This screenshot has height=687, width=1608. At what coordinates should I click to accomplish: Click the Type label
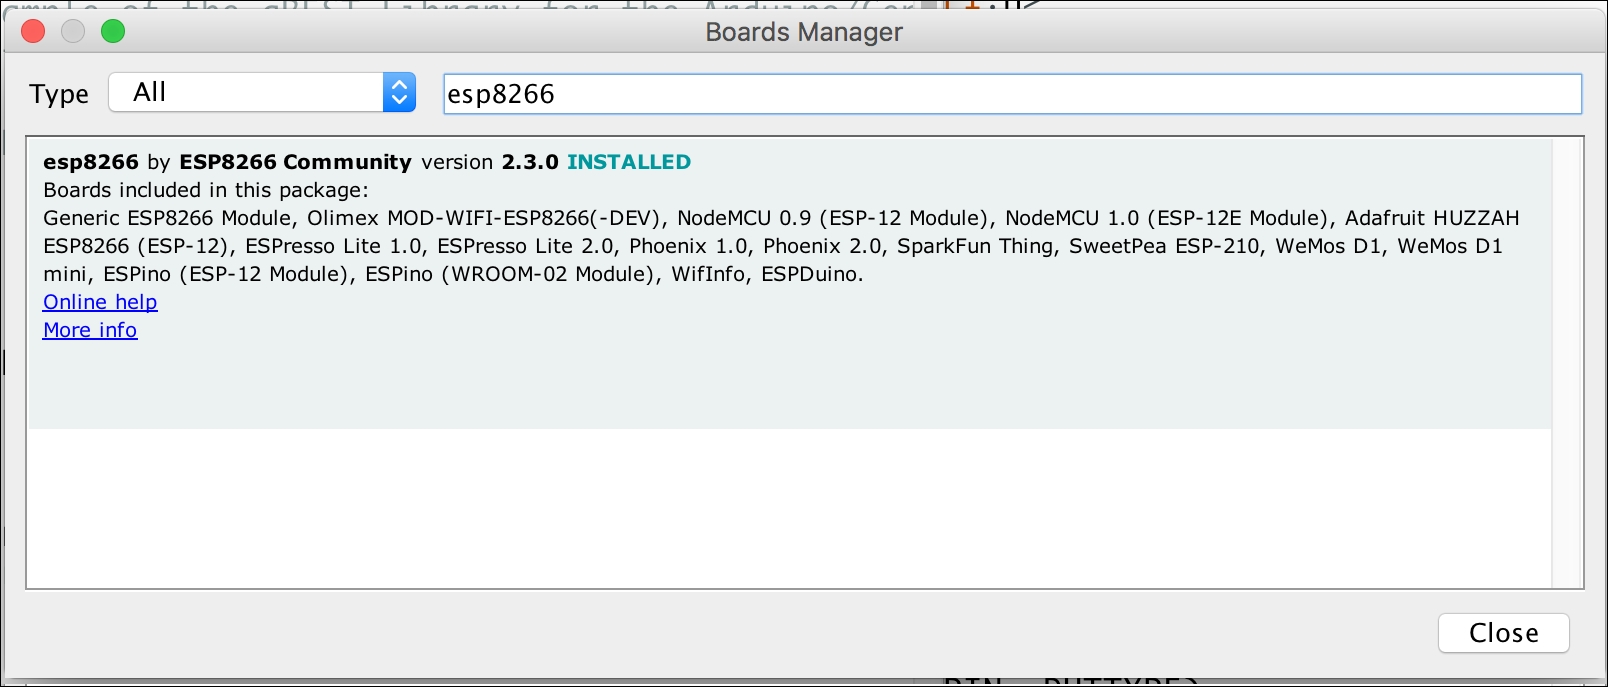59,94
